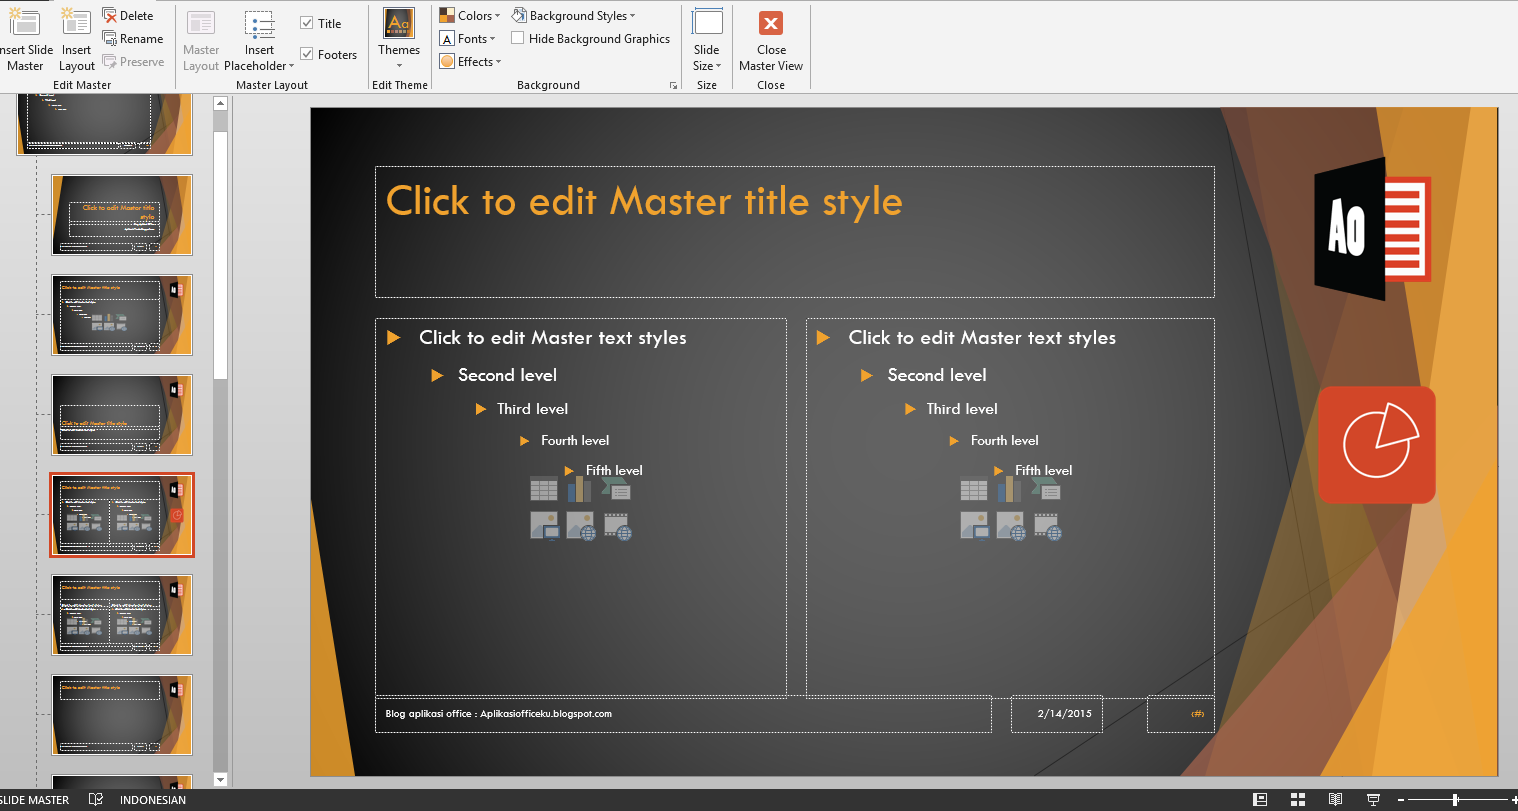Click the 'INDONESIAN' language indicator

tap(153, 800)
